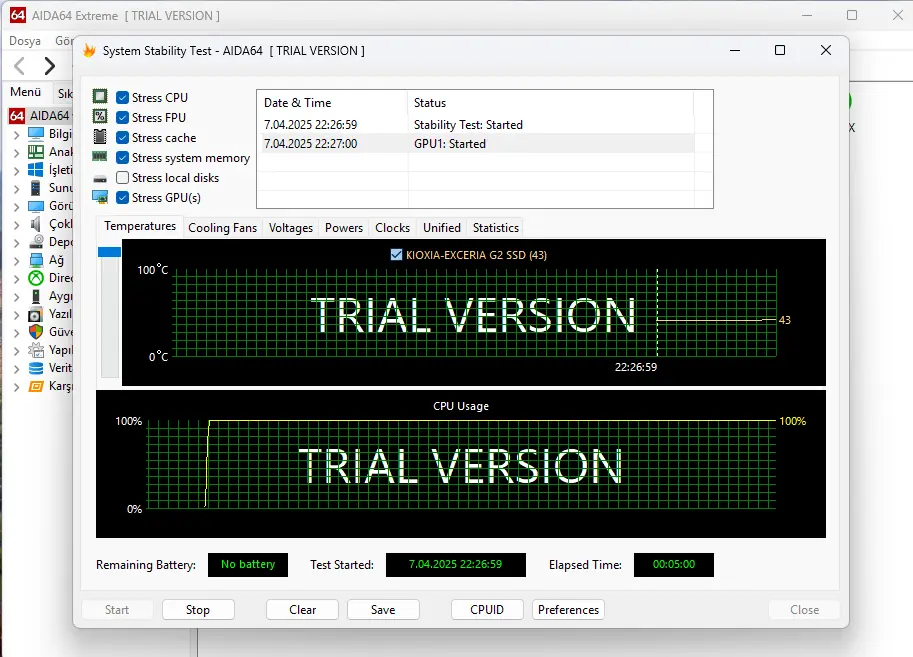Click the Ağ network icon in the sidebar
The height and width of the screenshot is (657, 913).
pyautogui.click(x=36, y=260)
